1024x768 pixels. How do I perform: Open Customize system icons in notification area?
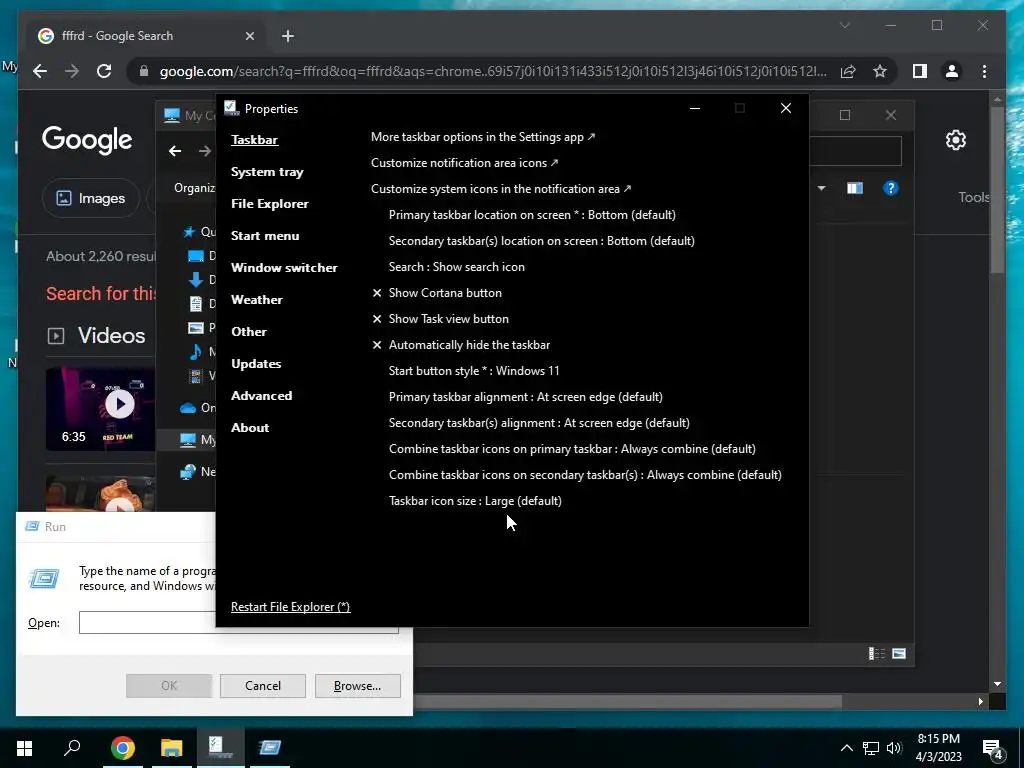click(501, 189)
